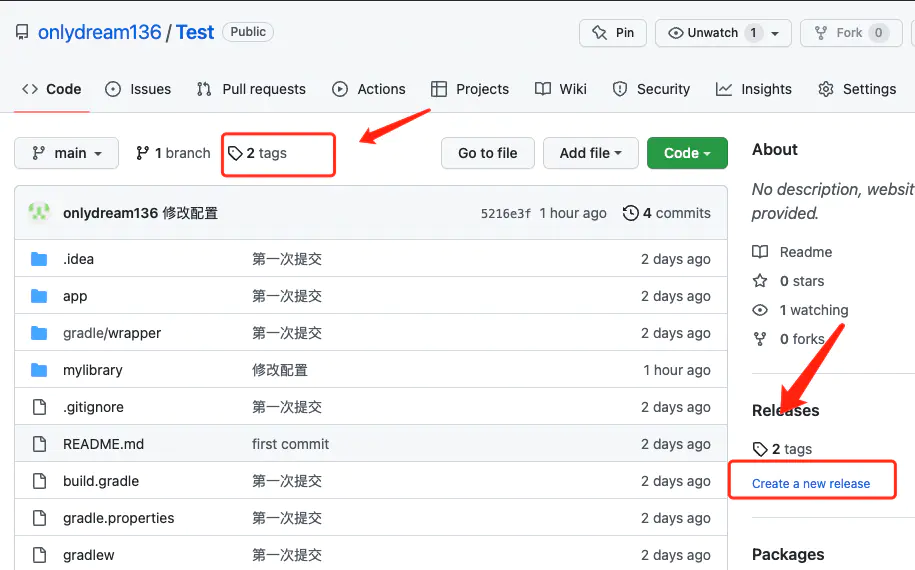Open the Issues tab

click(138, 89)
